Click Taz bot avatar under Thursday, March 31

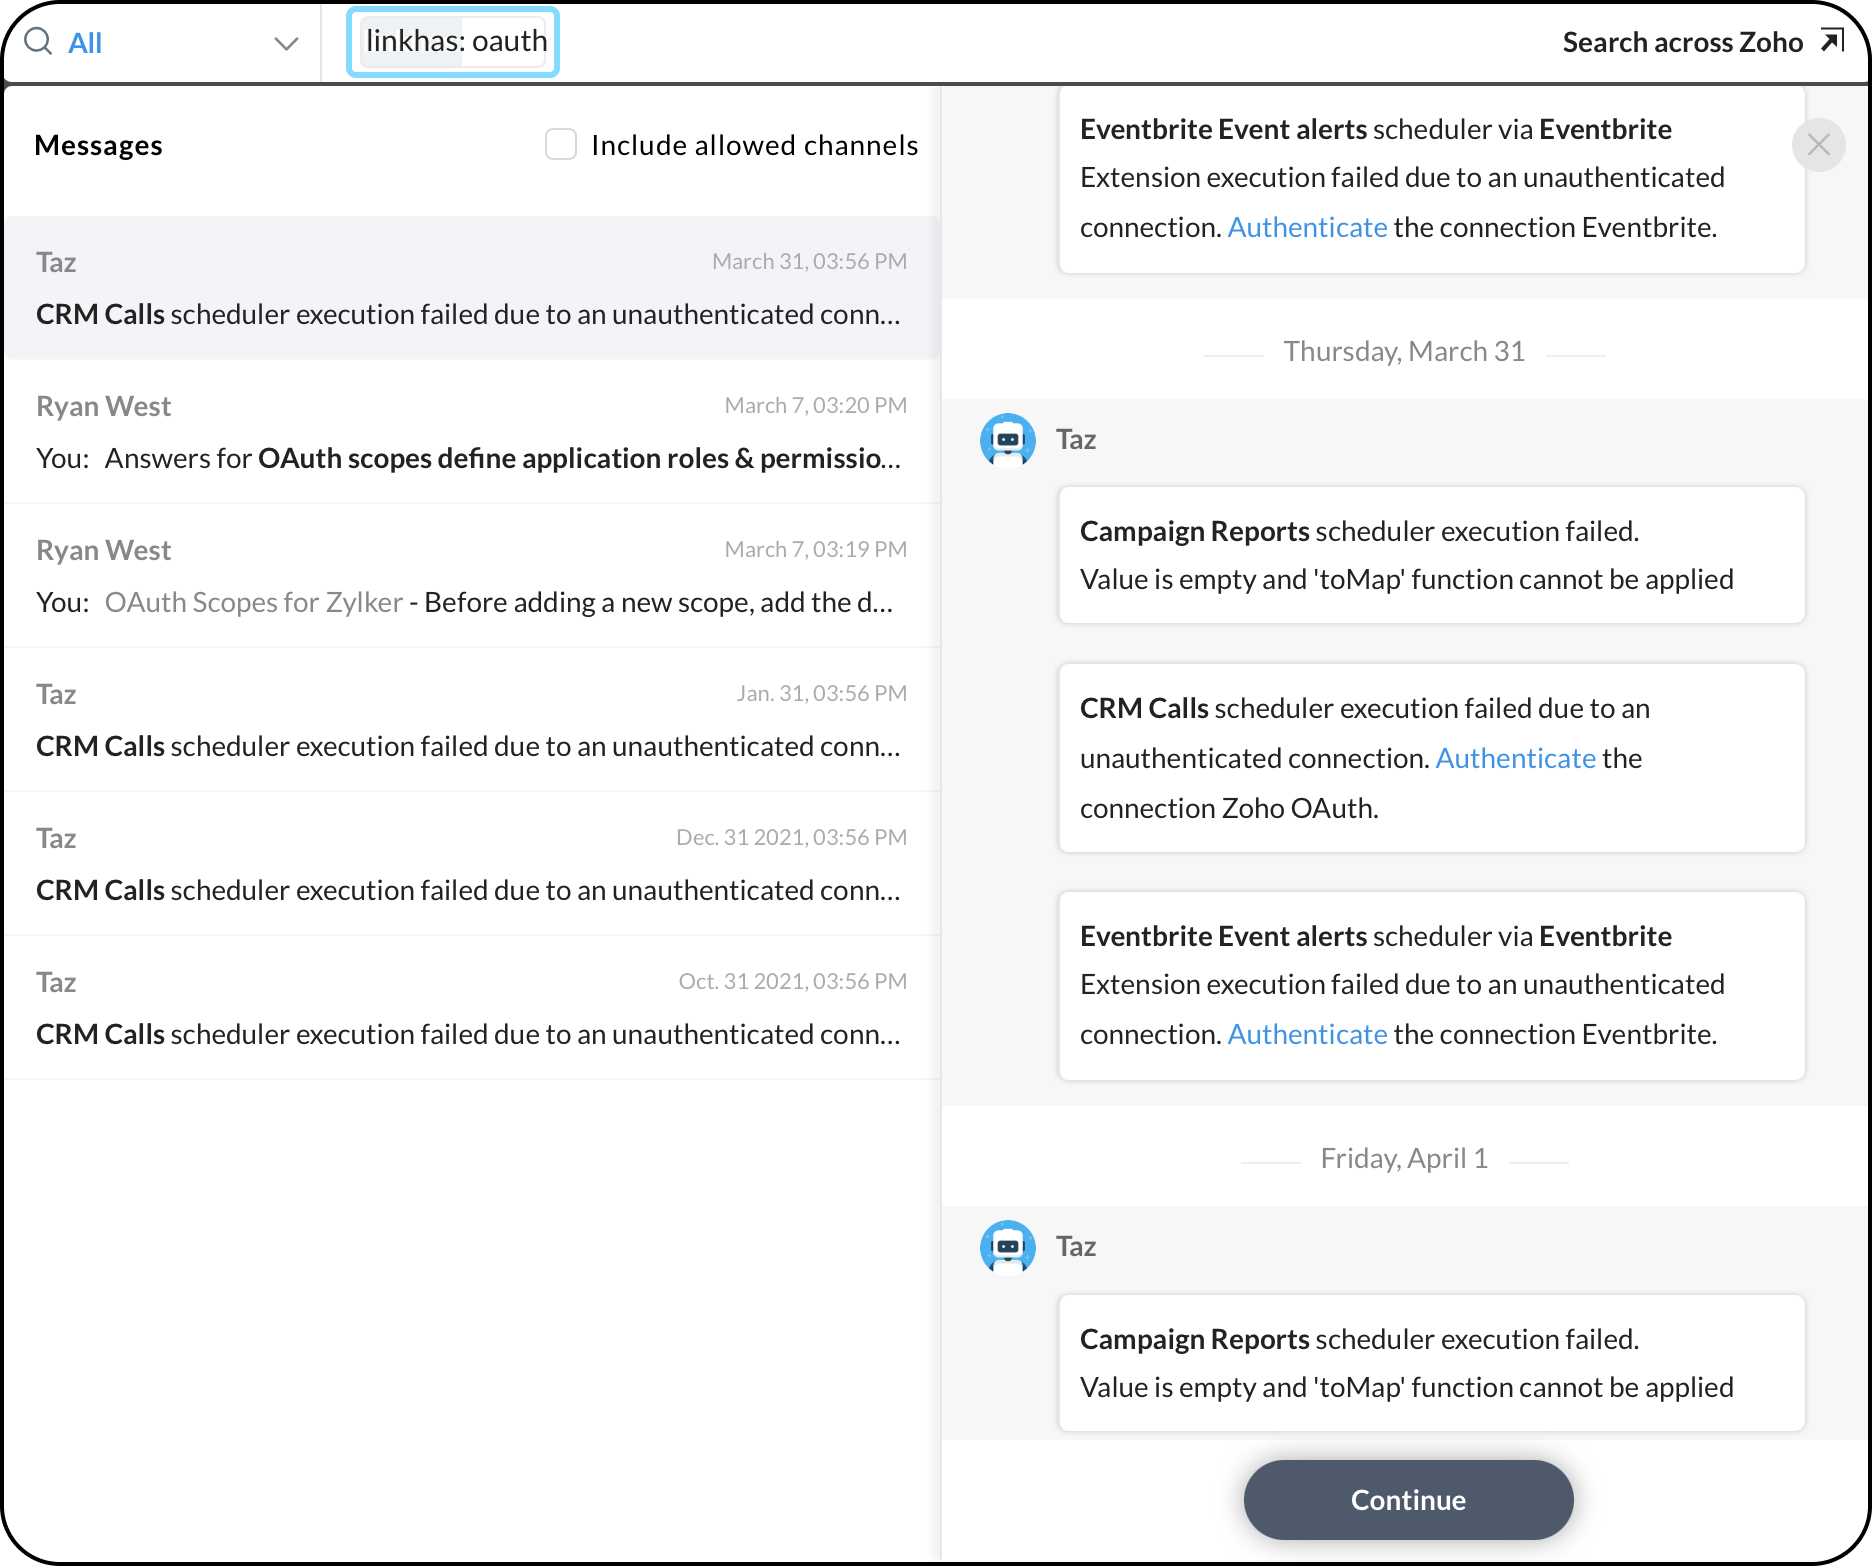tap(1008, 440)
